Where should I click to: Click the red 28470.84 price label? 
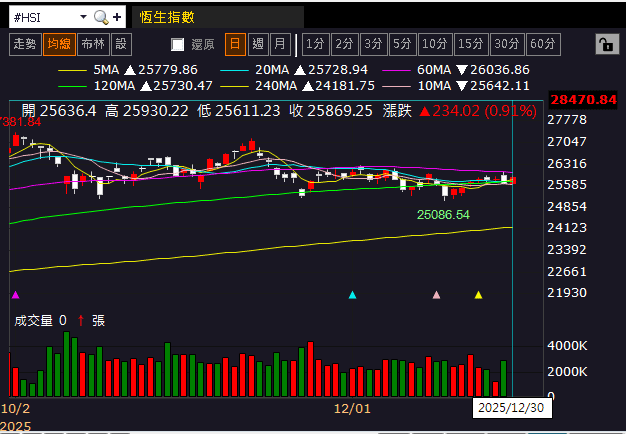[x=583, y=99]
